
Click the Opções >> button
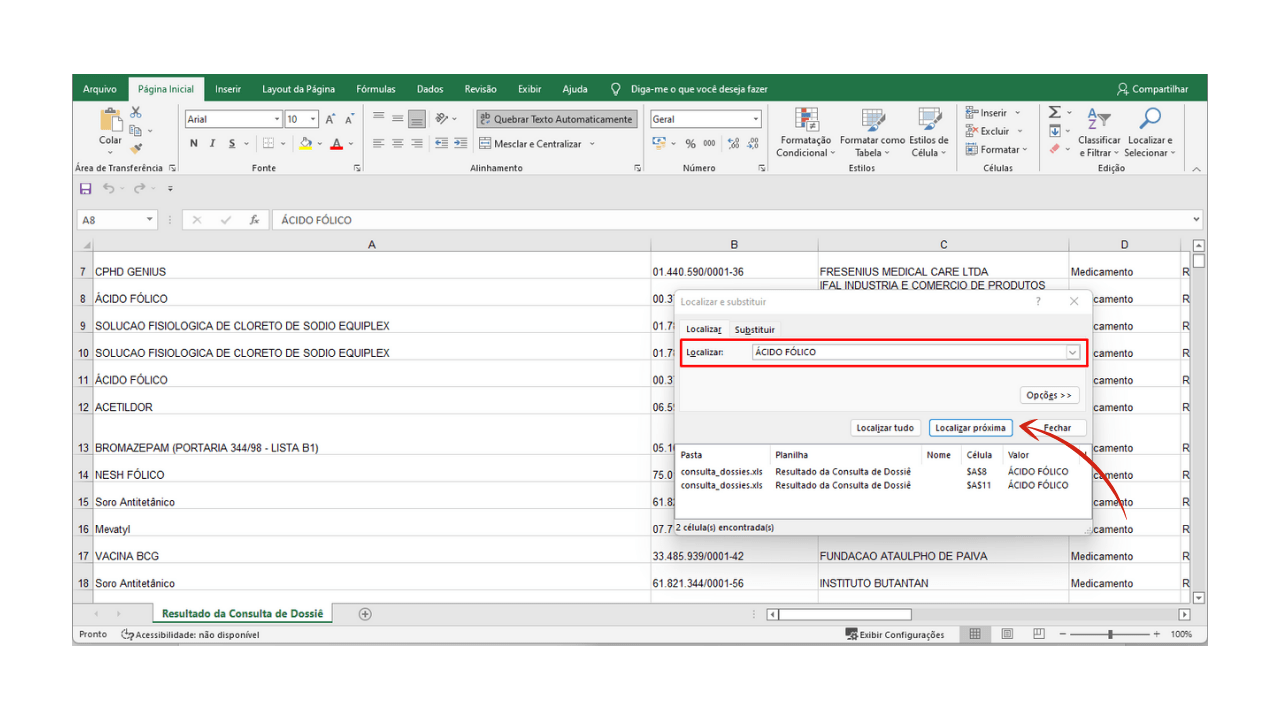tap(1049, 395)
